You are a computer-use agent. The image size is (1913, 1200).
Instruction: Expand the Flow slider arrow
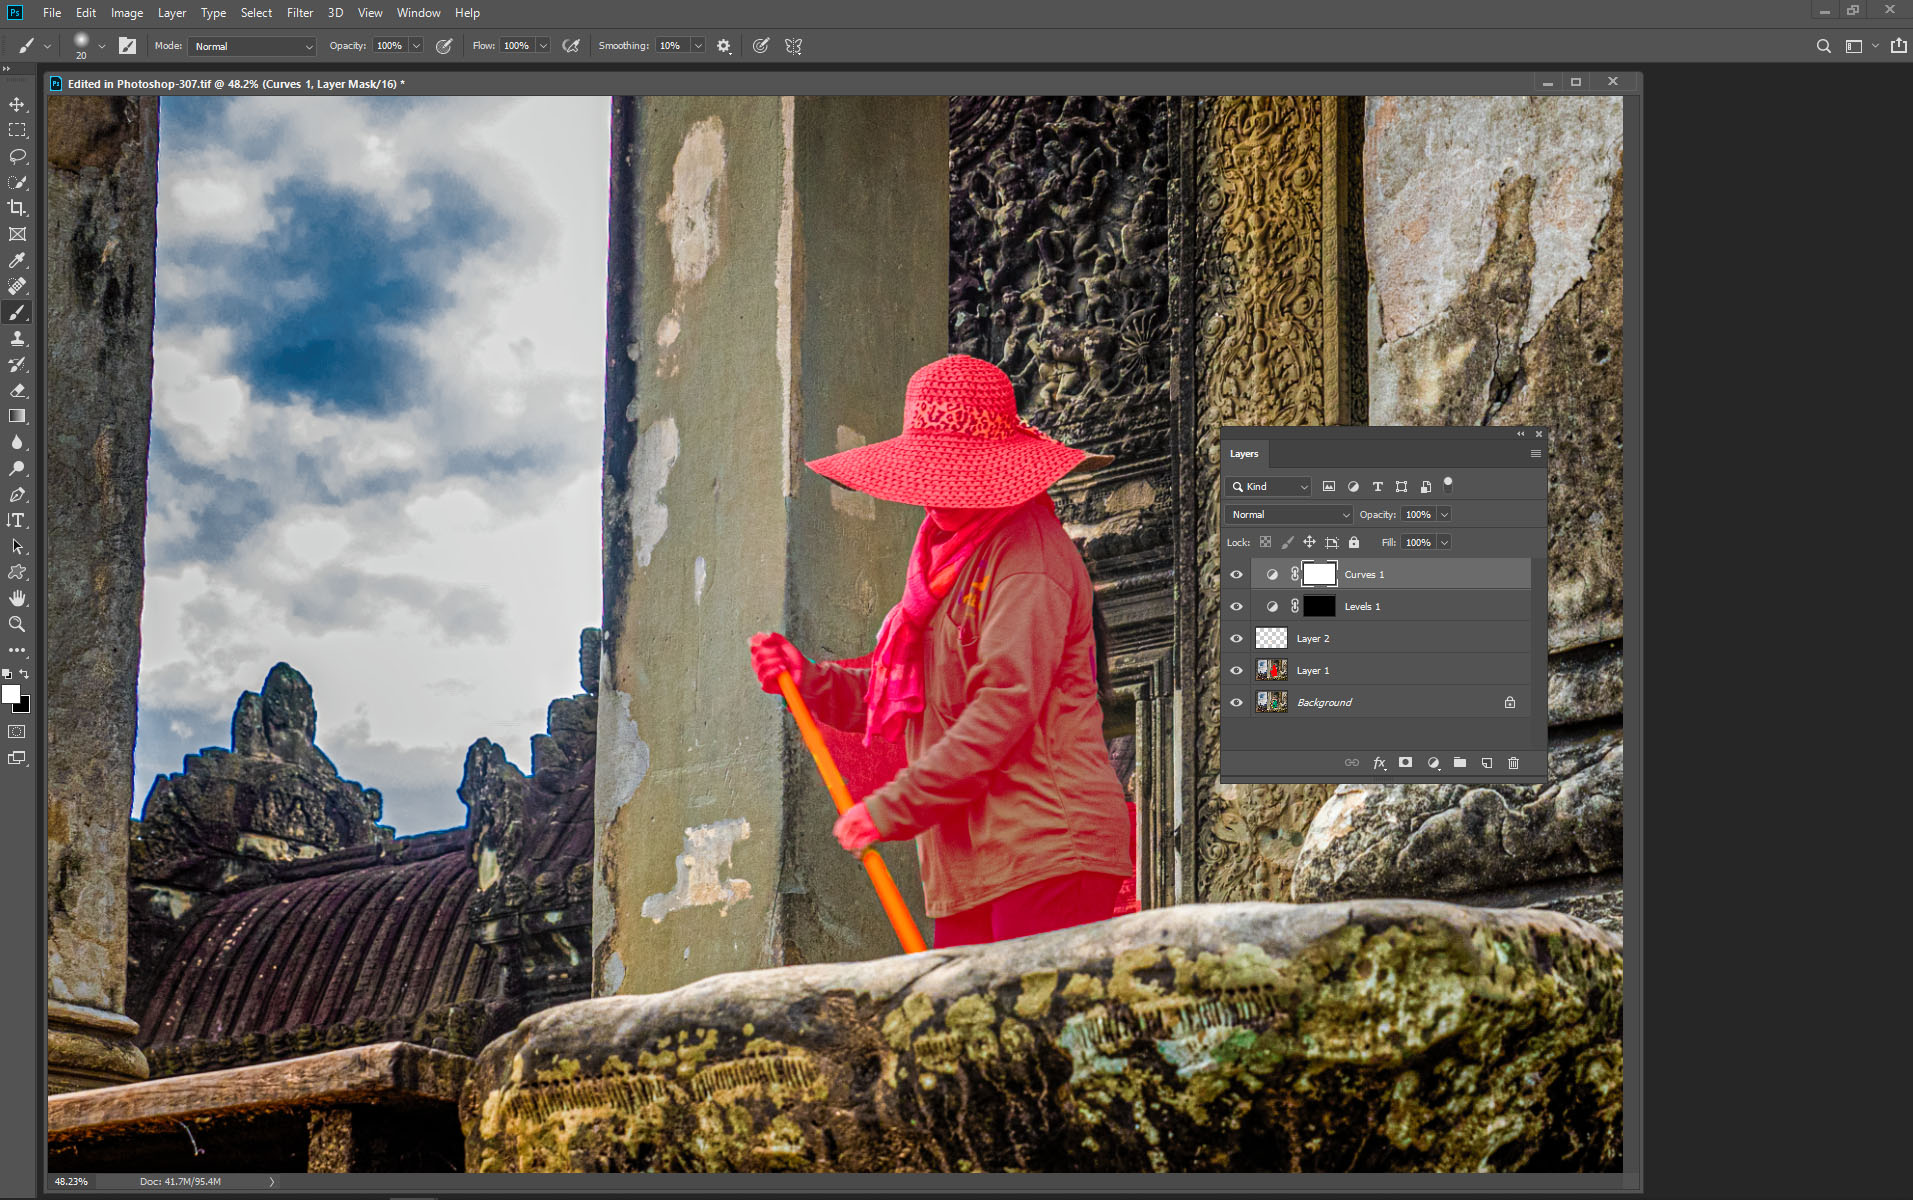543,46
